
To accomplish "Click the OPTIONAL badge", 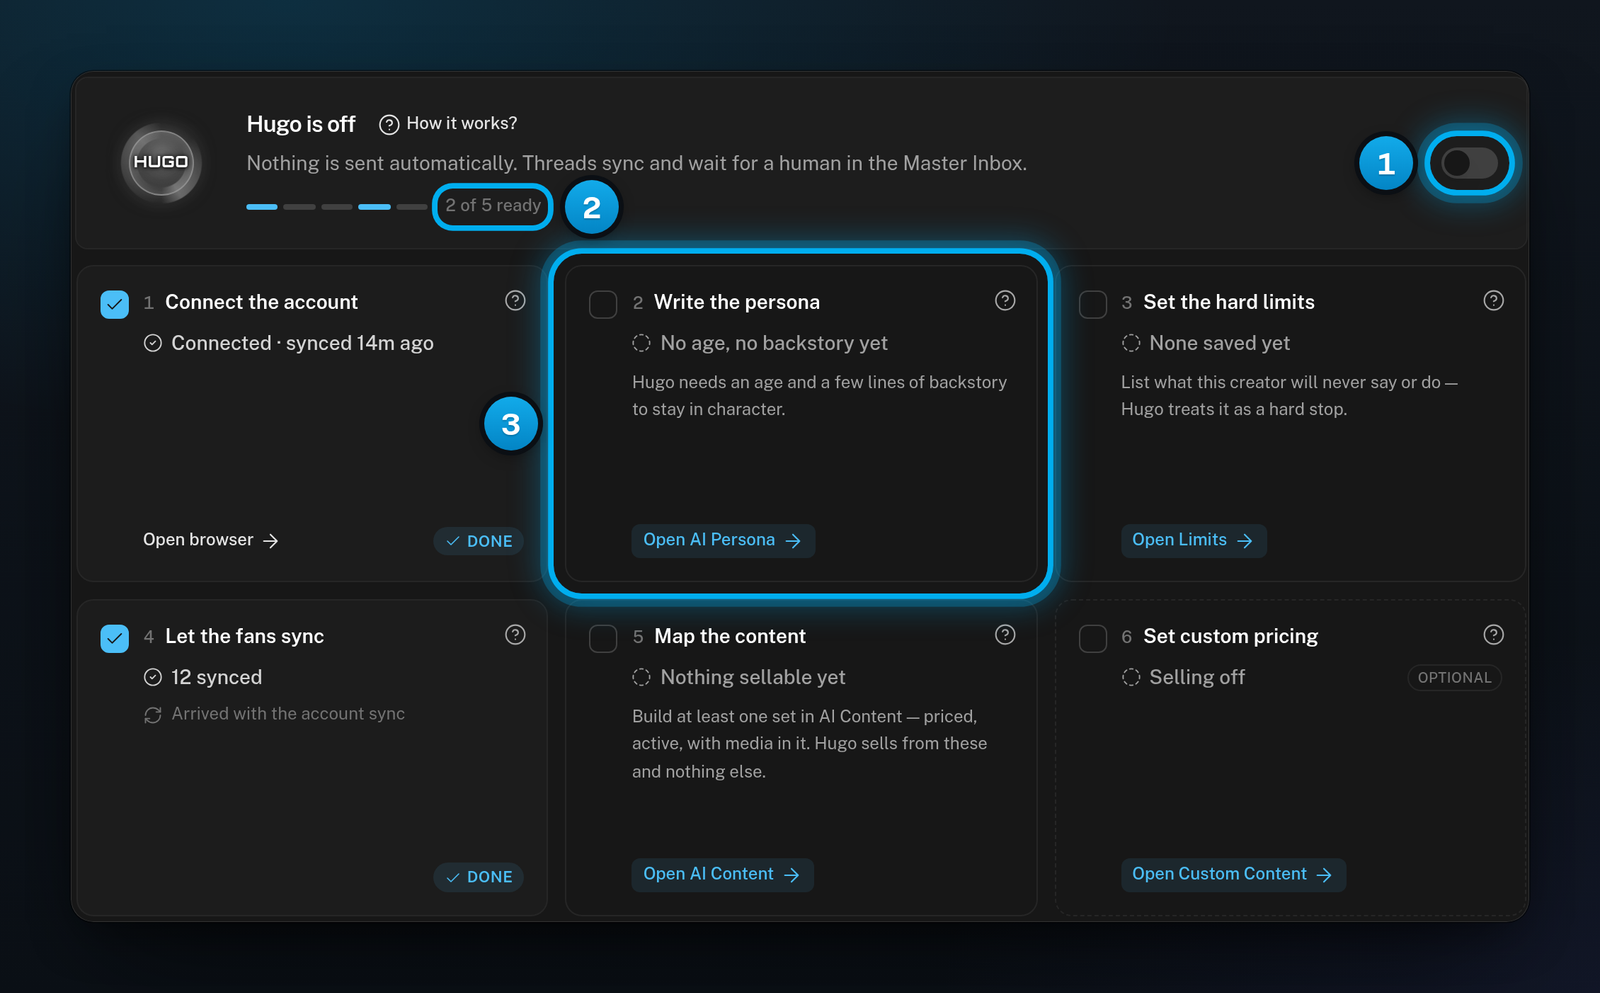I will point(1454,677).
